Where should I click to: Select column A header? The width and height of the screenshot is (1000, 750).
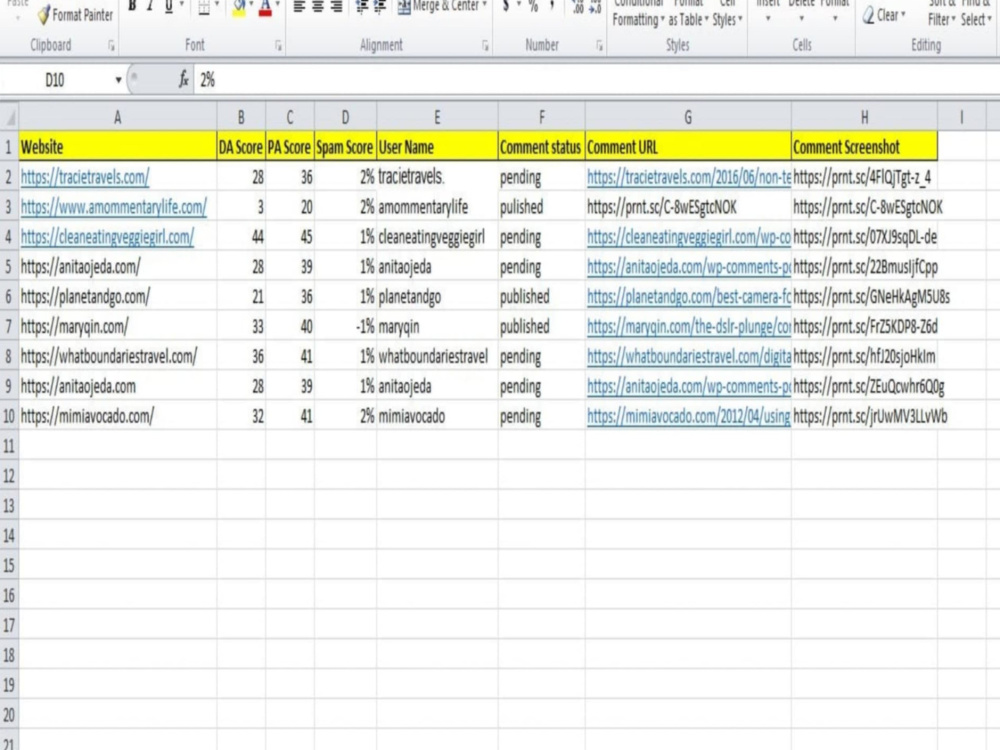click(117, 117)
